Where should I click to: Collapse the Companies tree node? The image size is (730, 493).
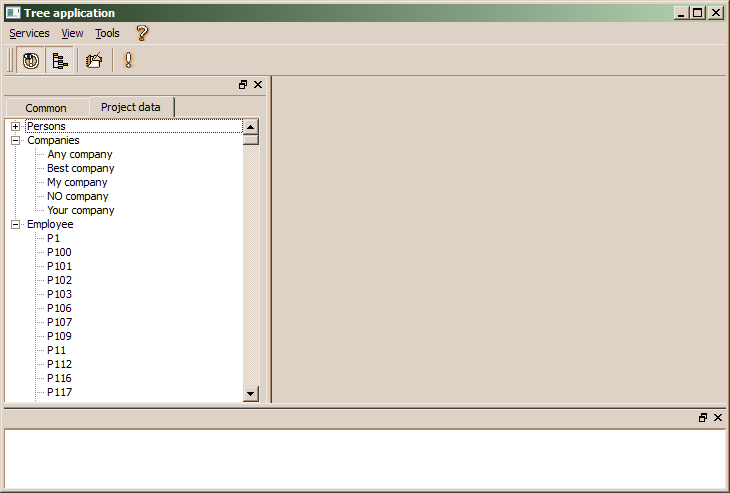(15, 141)
